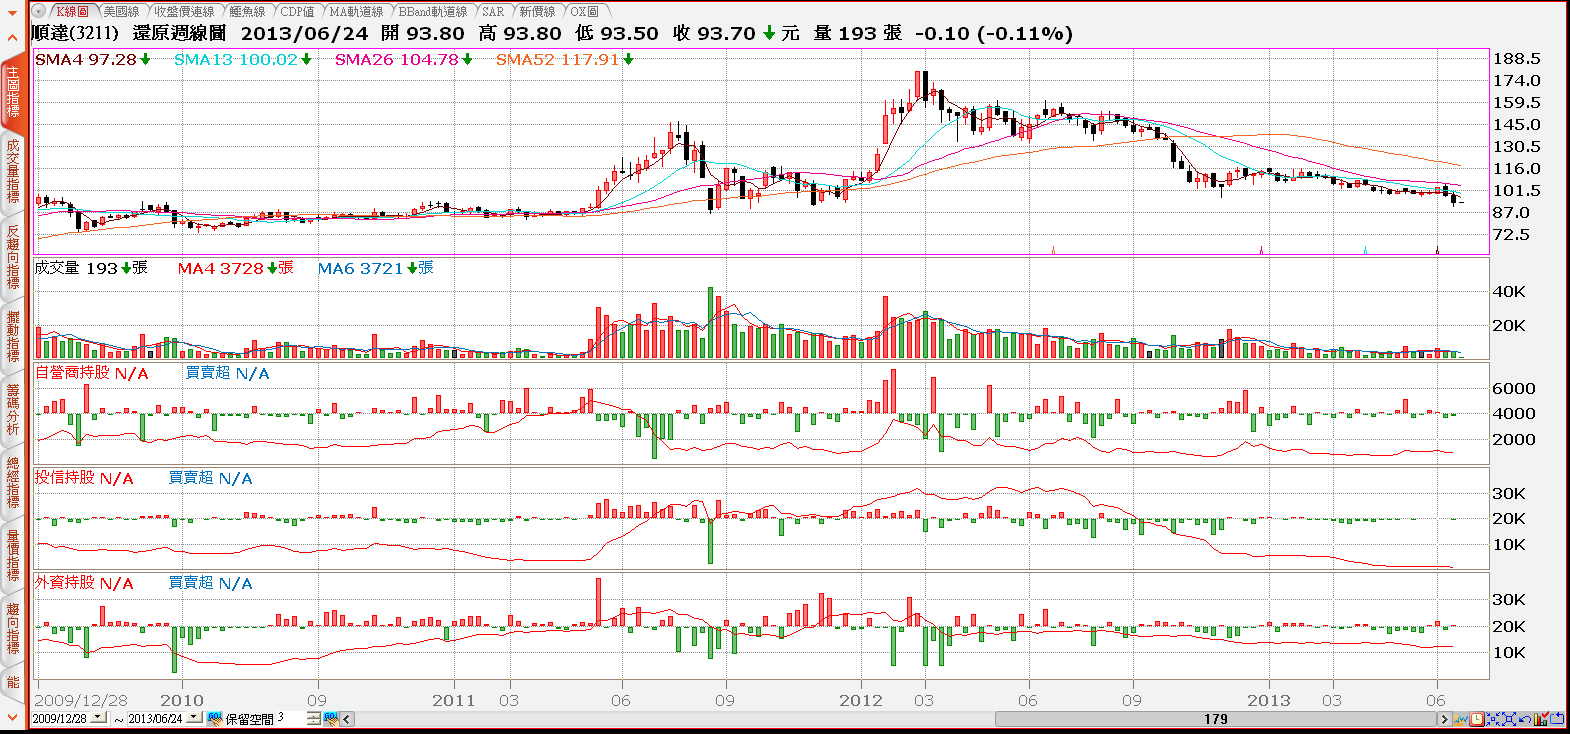
Task: Open the 量價指標 sidebar tab
Action: pyautogui.click(x=12, y=556)
